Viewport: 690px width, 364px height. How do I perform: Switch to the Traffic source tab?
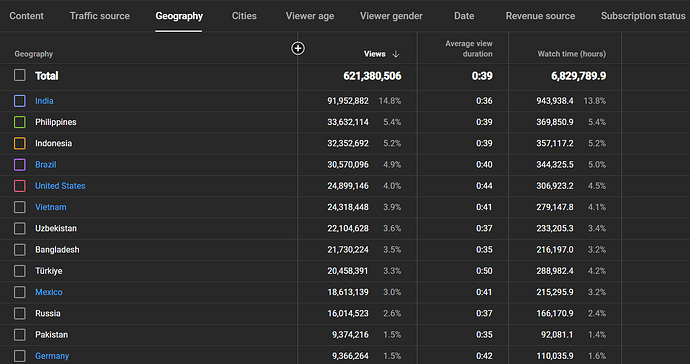tap(99, 16)
